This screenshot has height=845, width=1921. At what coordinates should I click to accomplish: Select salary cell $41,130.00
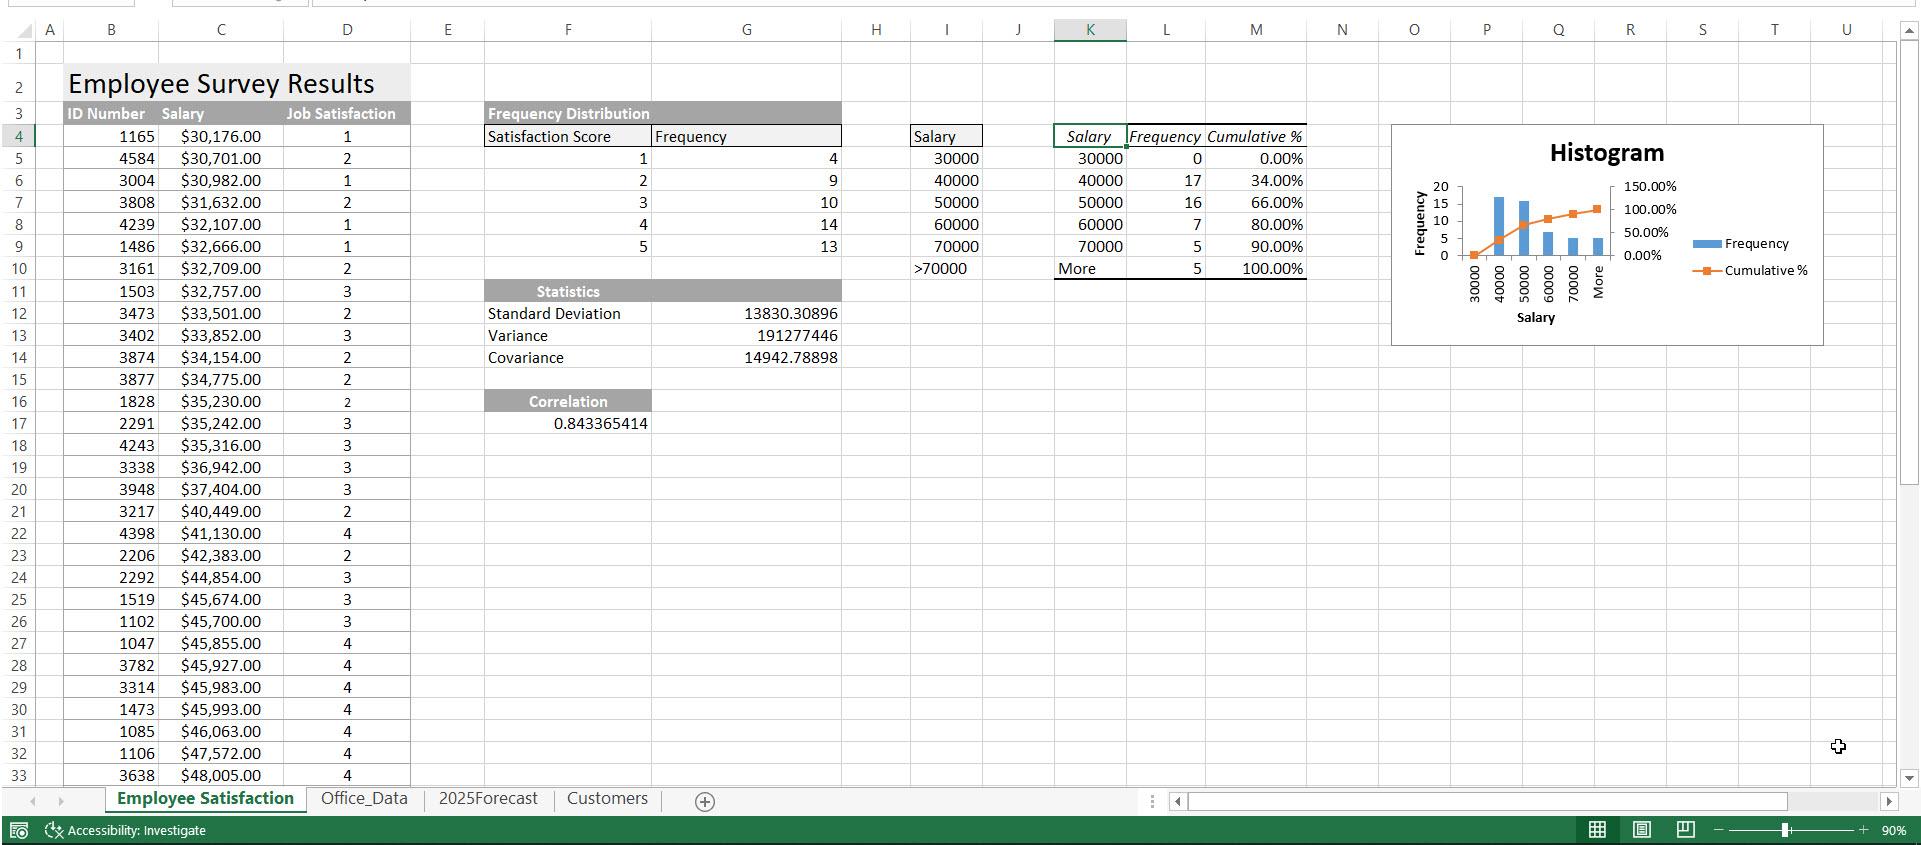(x=221, y=533)
